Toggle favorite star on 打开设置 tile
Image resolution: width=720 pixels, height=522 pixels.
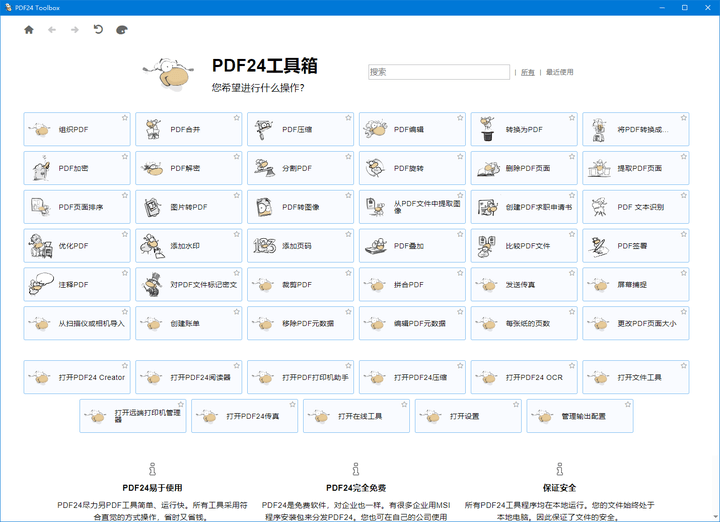pyautogui.click(x=516, y=404)
